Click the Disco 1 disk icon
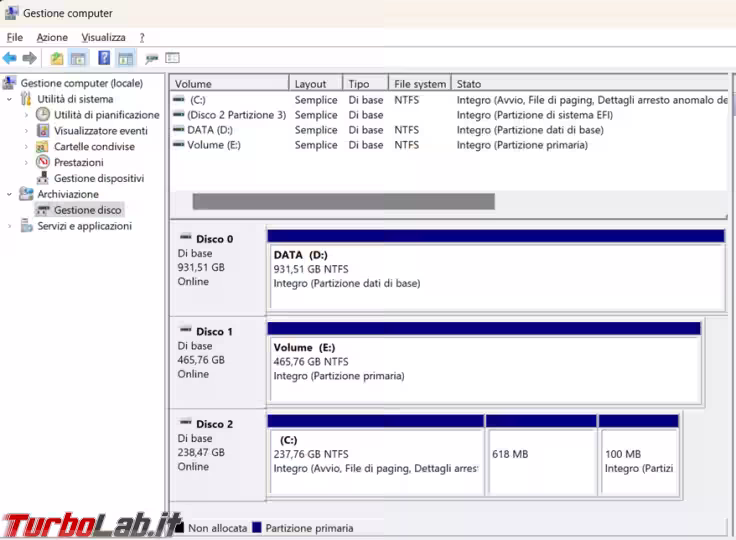736x540 pixels. 185,330
